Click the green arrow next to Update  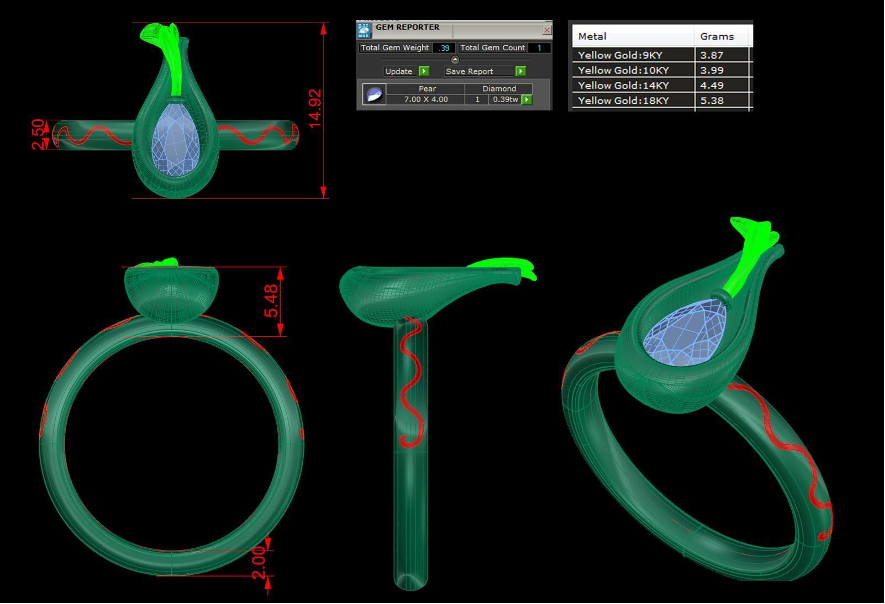(x=424, y=71)
